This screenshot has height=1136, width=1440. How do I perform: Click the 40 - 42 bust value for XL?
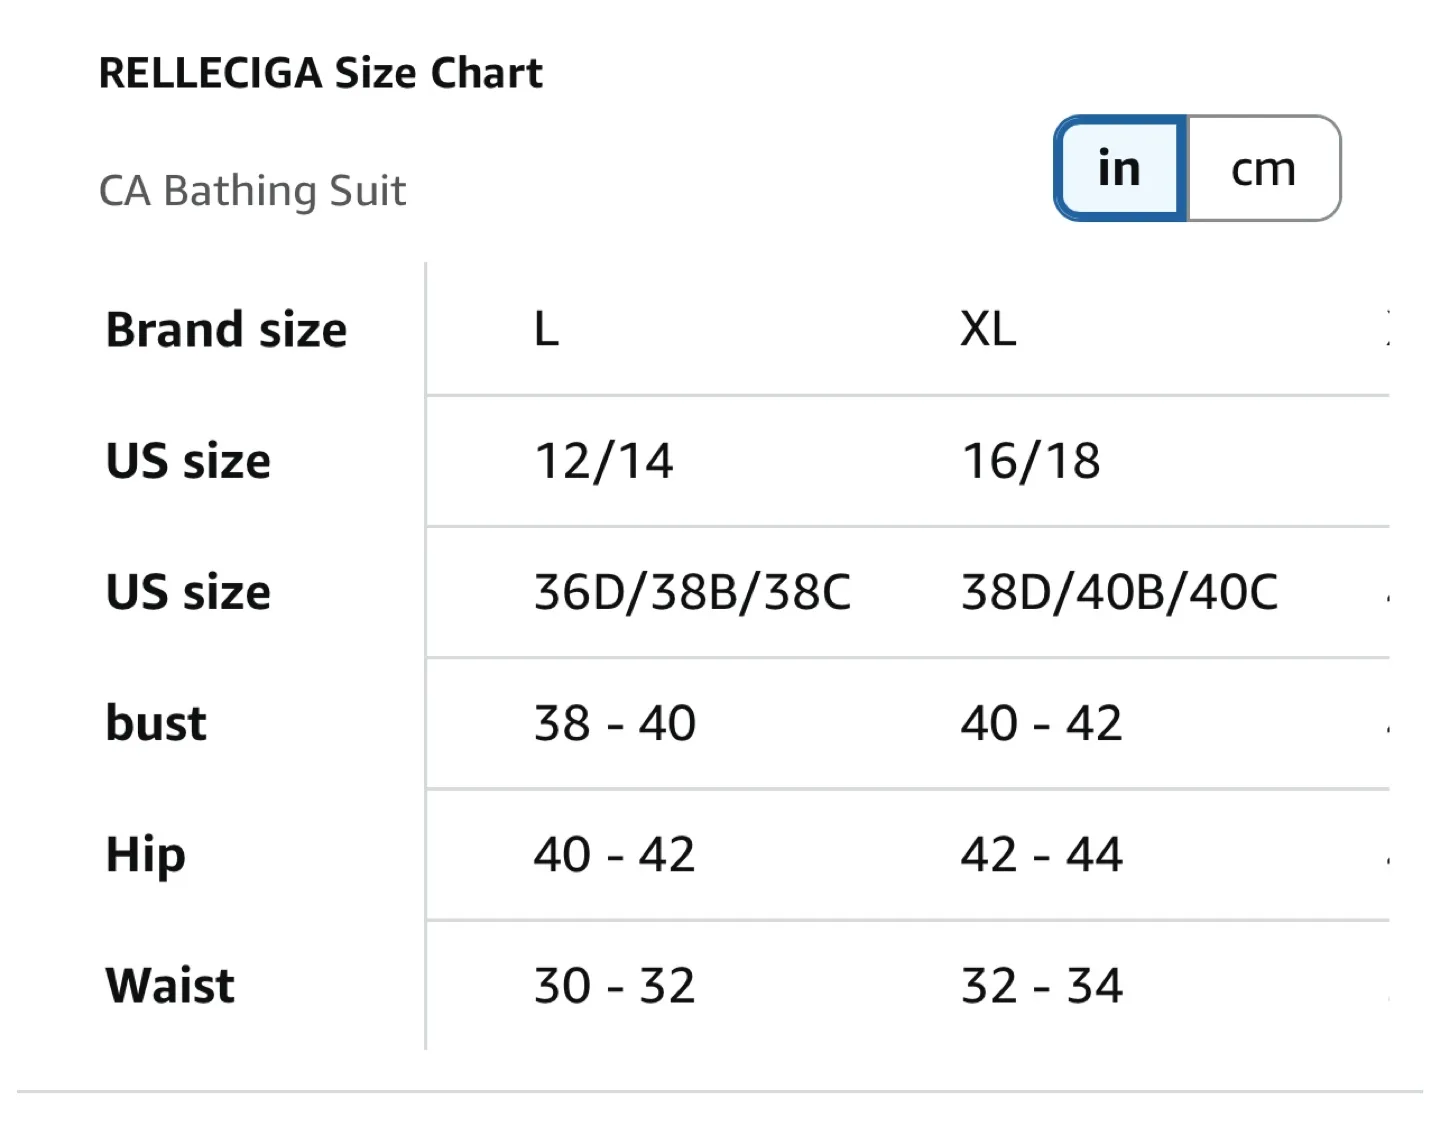tap(1041, 723)
